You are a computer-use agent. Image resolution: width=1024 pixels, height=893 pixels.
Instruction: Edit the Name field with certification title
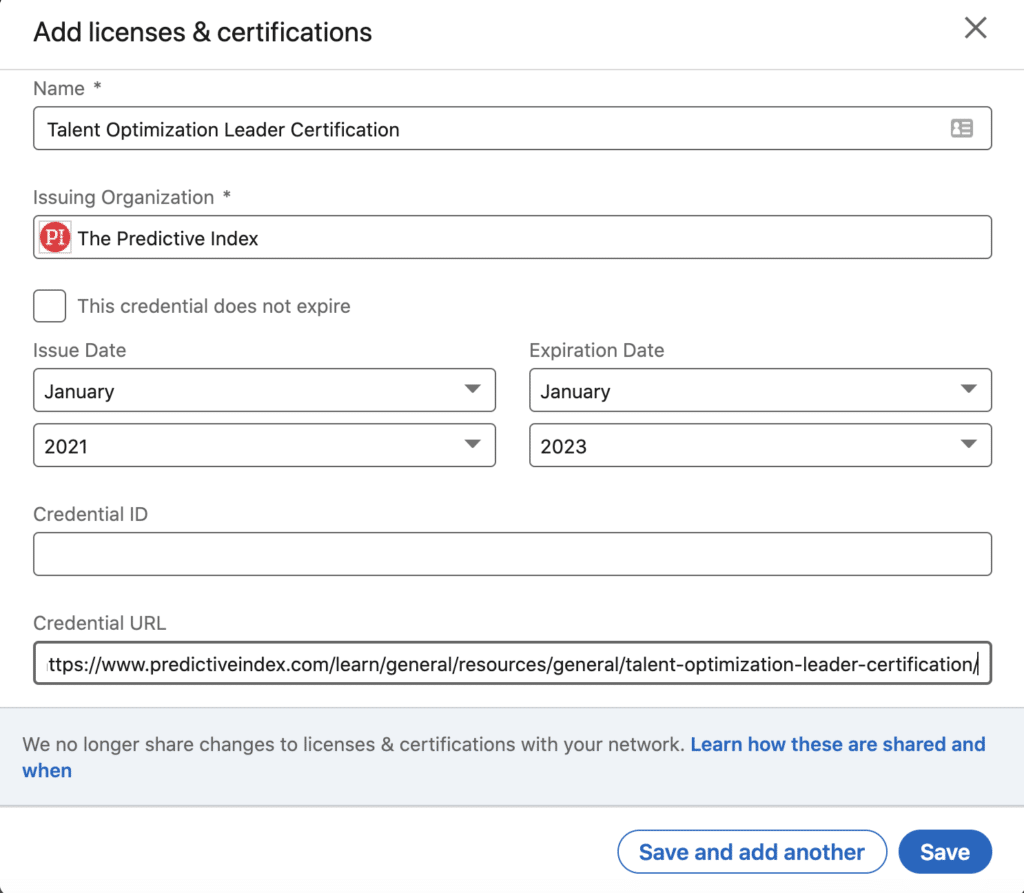(513, 128)
